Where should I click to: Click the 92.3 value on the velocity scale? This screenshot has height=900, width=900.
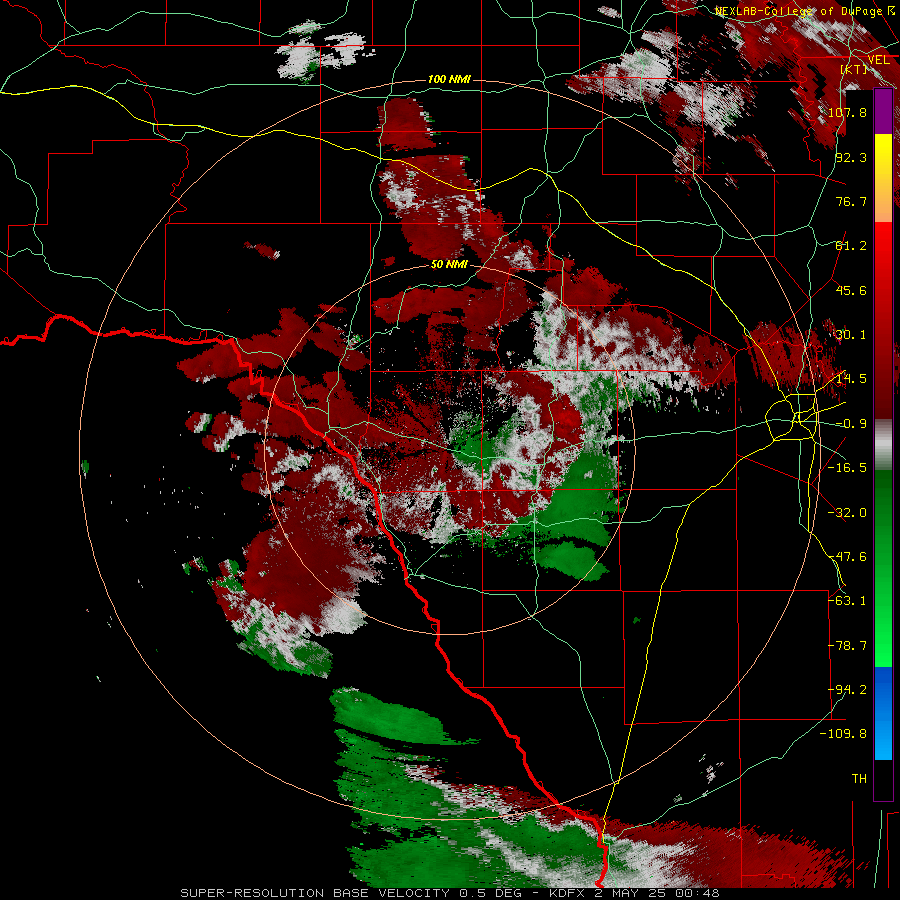[x=851, y=157]
